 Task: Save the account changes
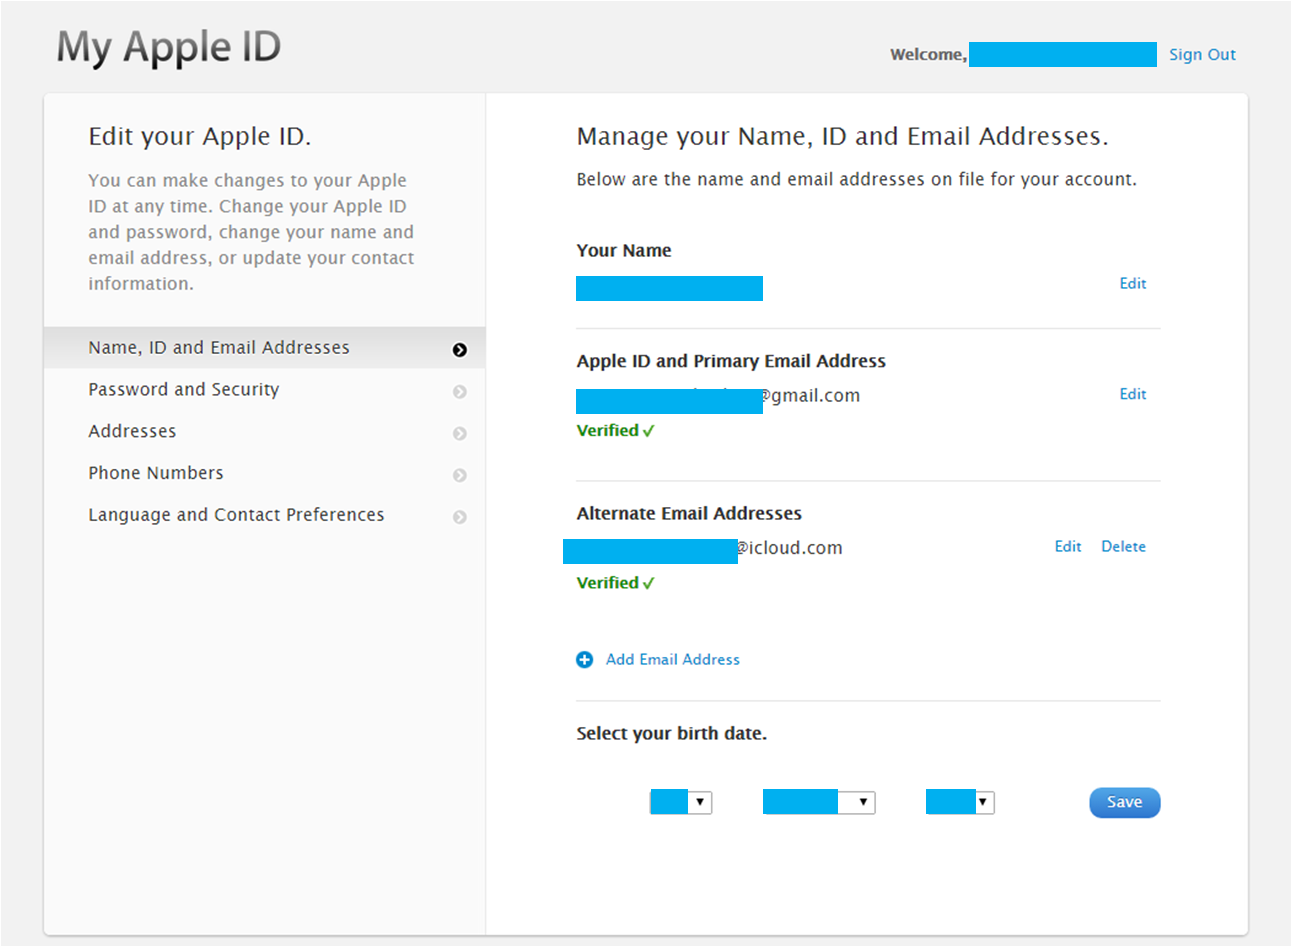(x=1125, y=803)
